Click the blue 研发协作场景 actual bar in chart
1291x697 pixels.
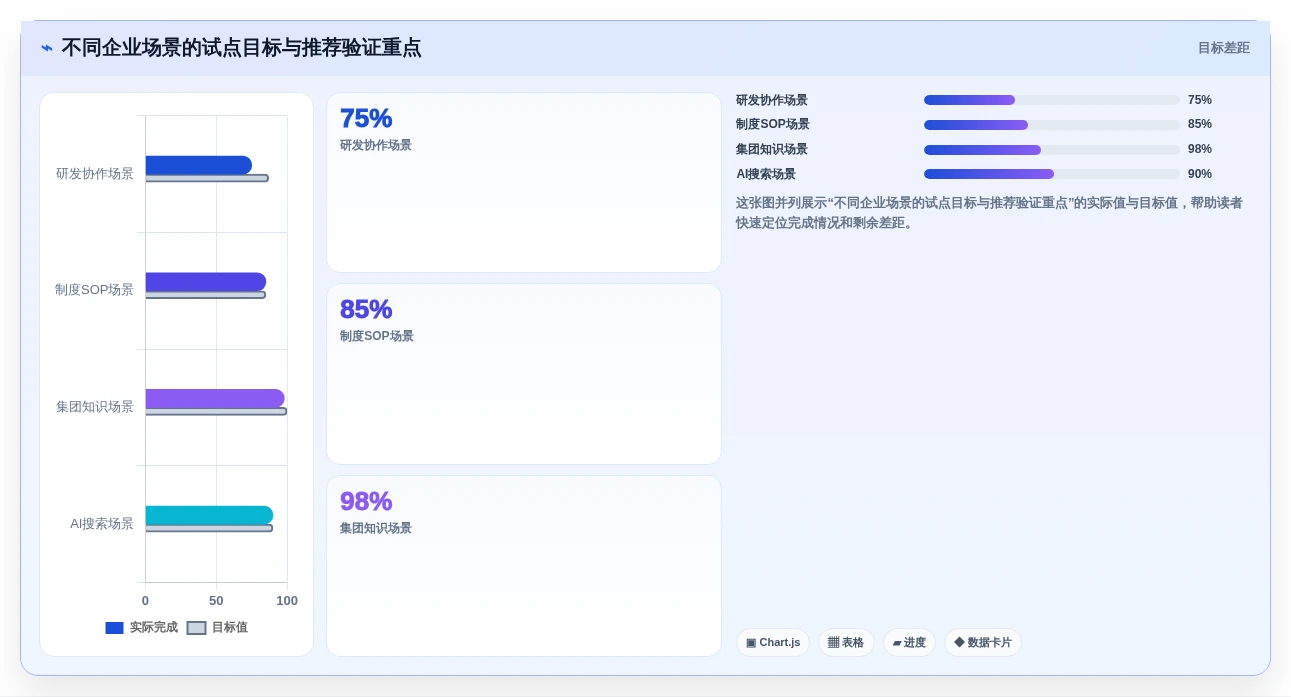198,165
